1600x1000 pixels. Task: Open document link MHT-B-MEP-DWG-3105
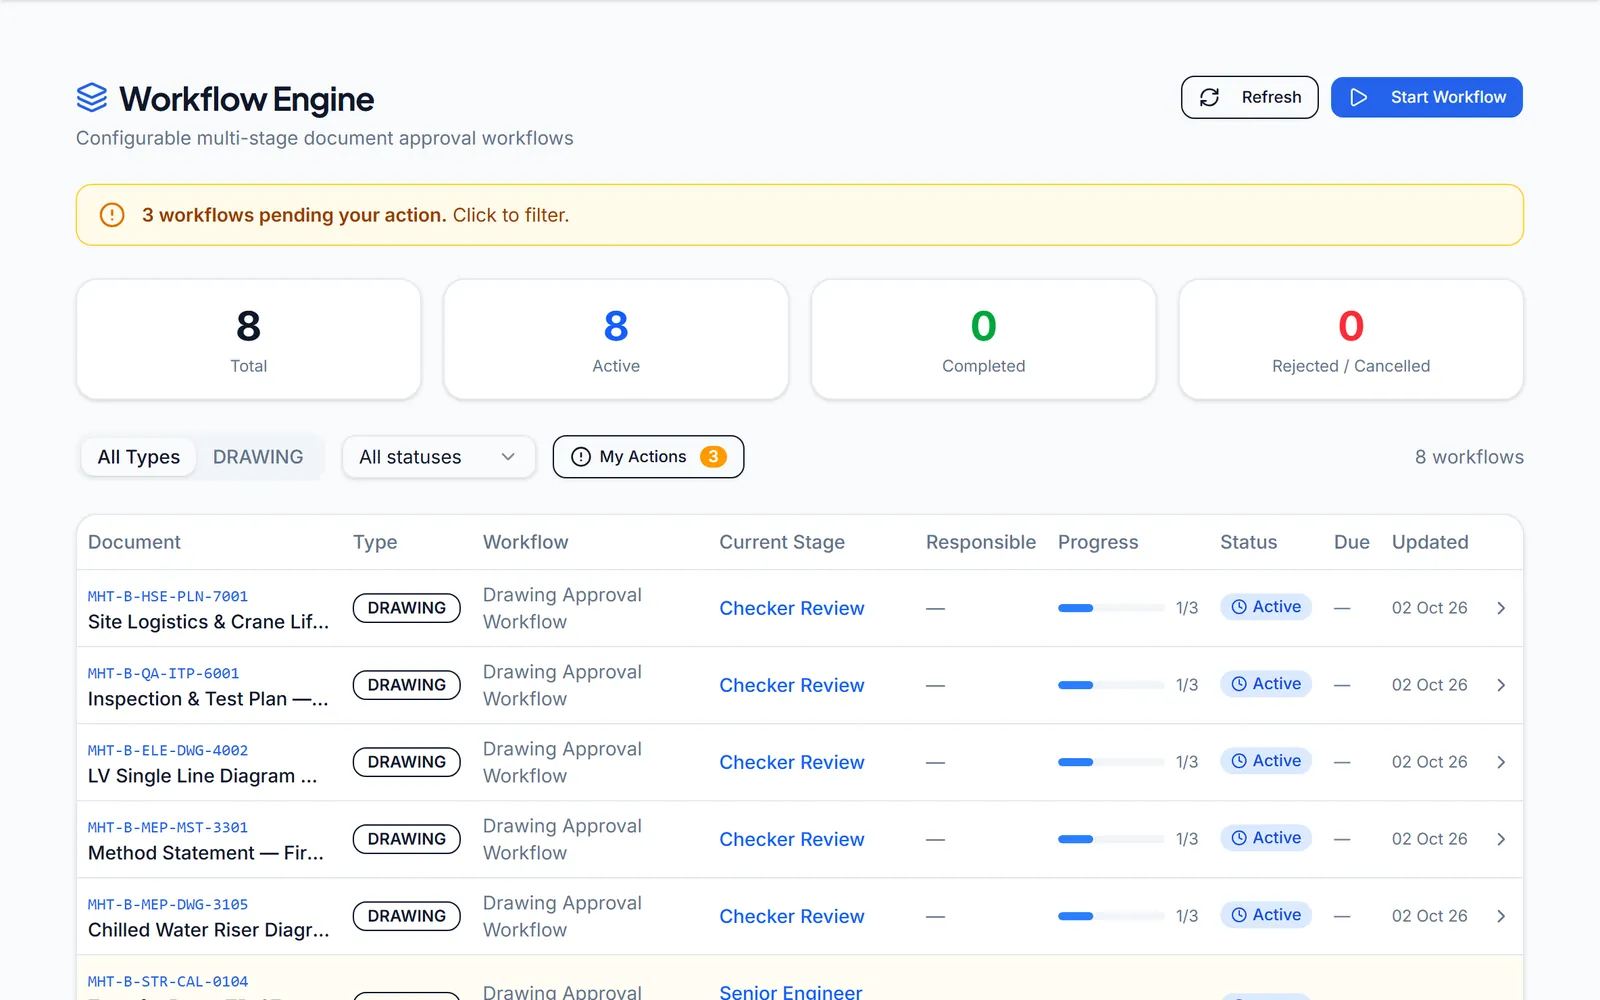(x=168, y=904)
